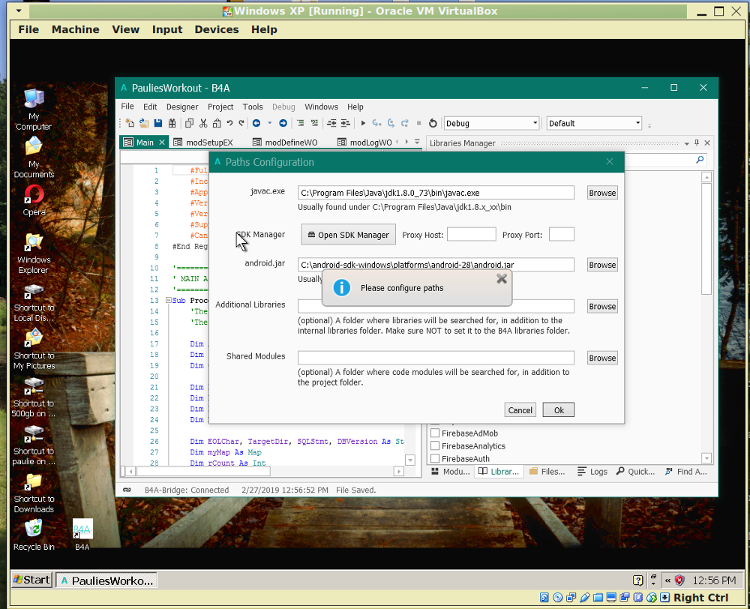Open the Default configuration dropdown
Viewport: 750px width, 609px height.
[x=637, y=124]
